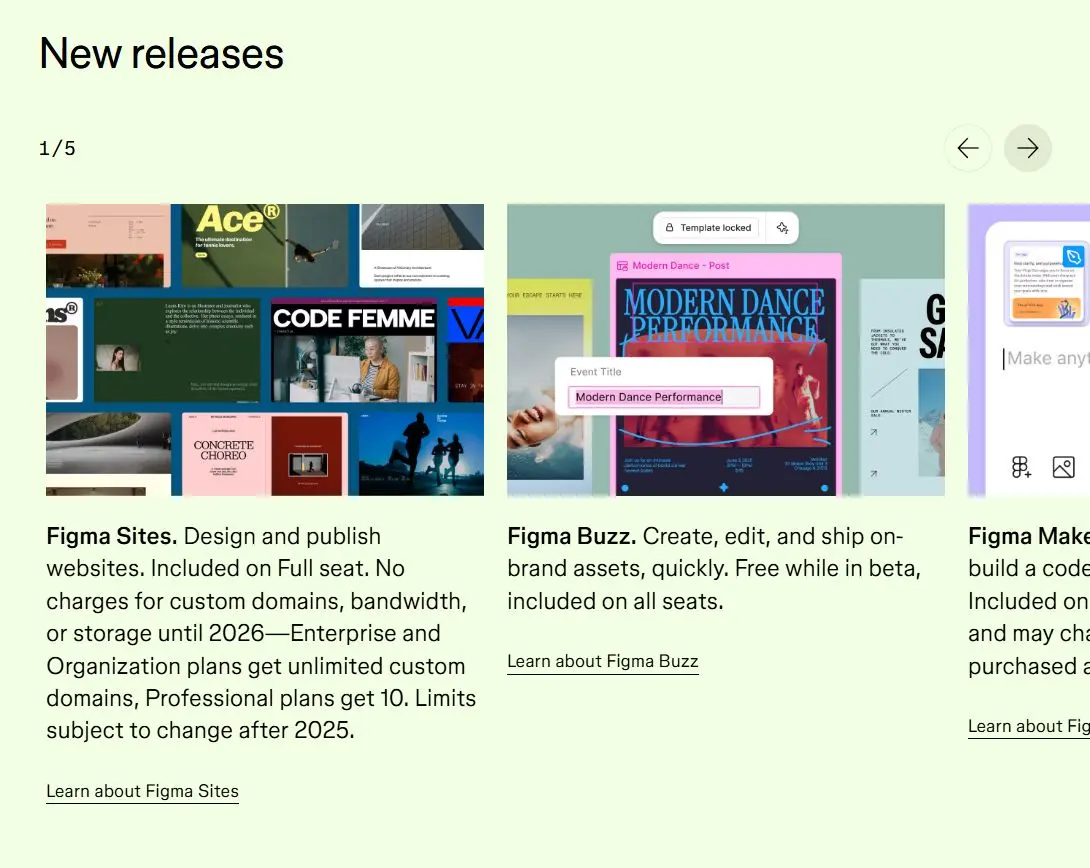
Task: Click the components-plus icon in Figma Make preview
Action: click(x=1021, y=467)
